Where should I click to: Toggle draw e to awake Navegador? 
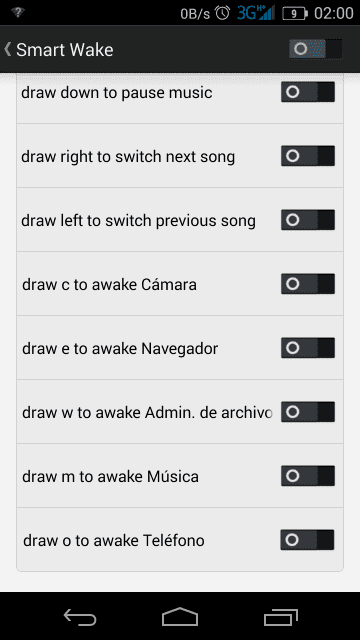tap(308, 348)
